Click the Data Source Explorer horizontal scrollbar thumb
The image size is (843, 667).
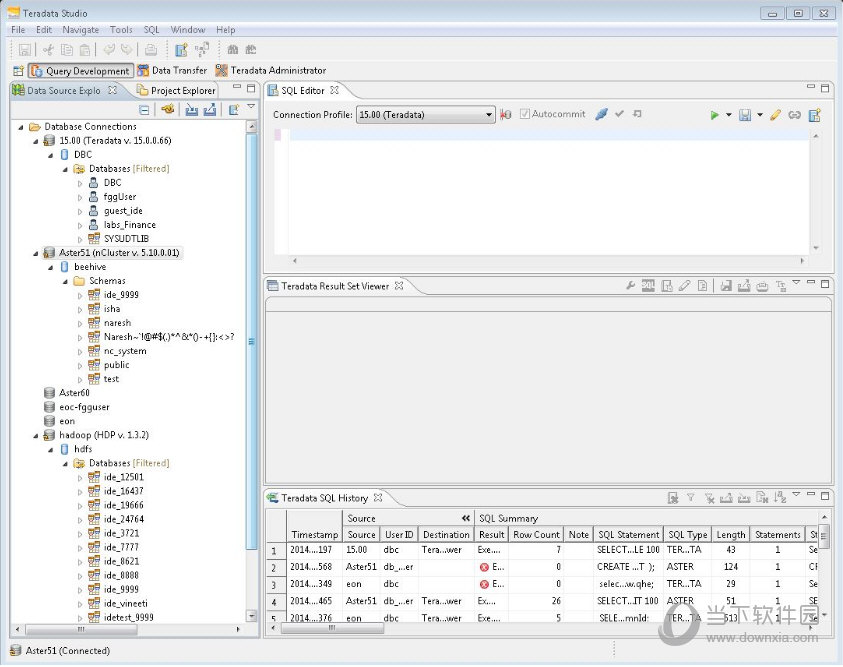81,629
